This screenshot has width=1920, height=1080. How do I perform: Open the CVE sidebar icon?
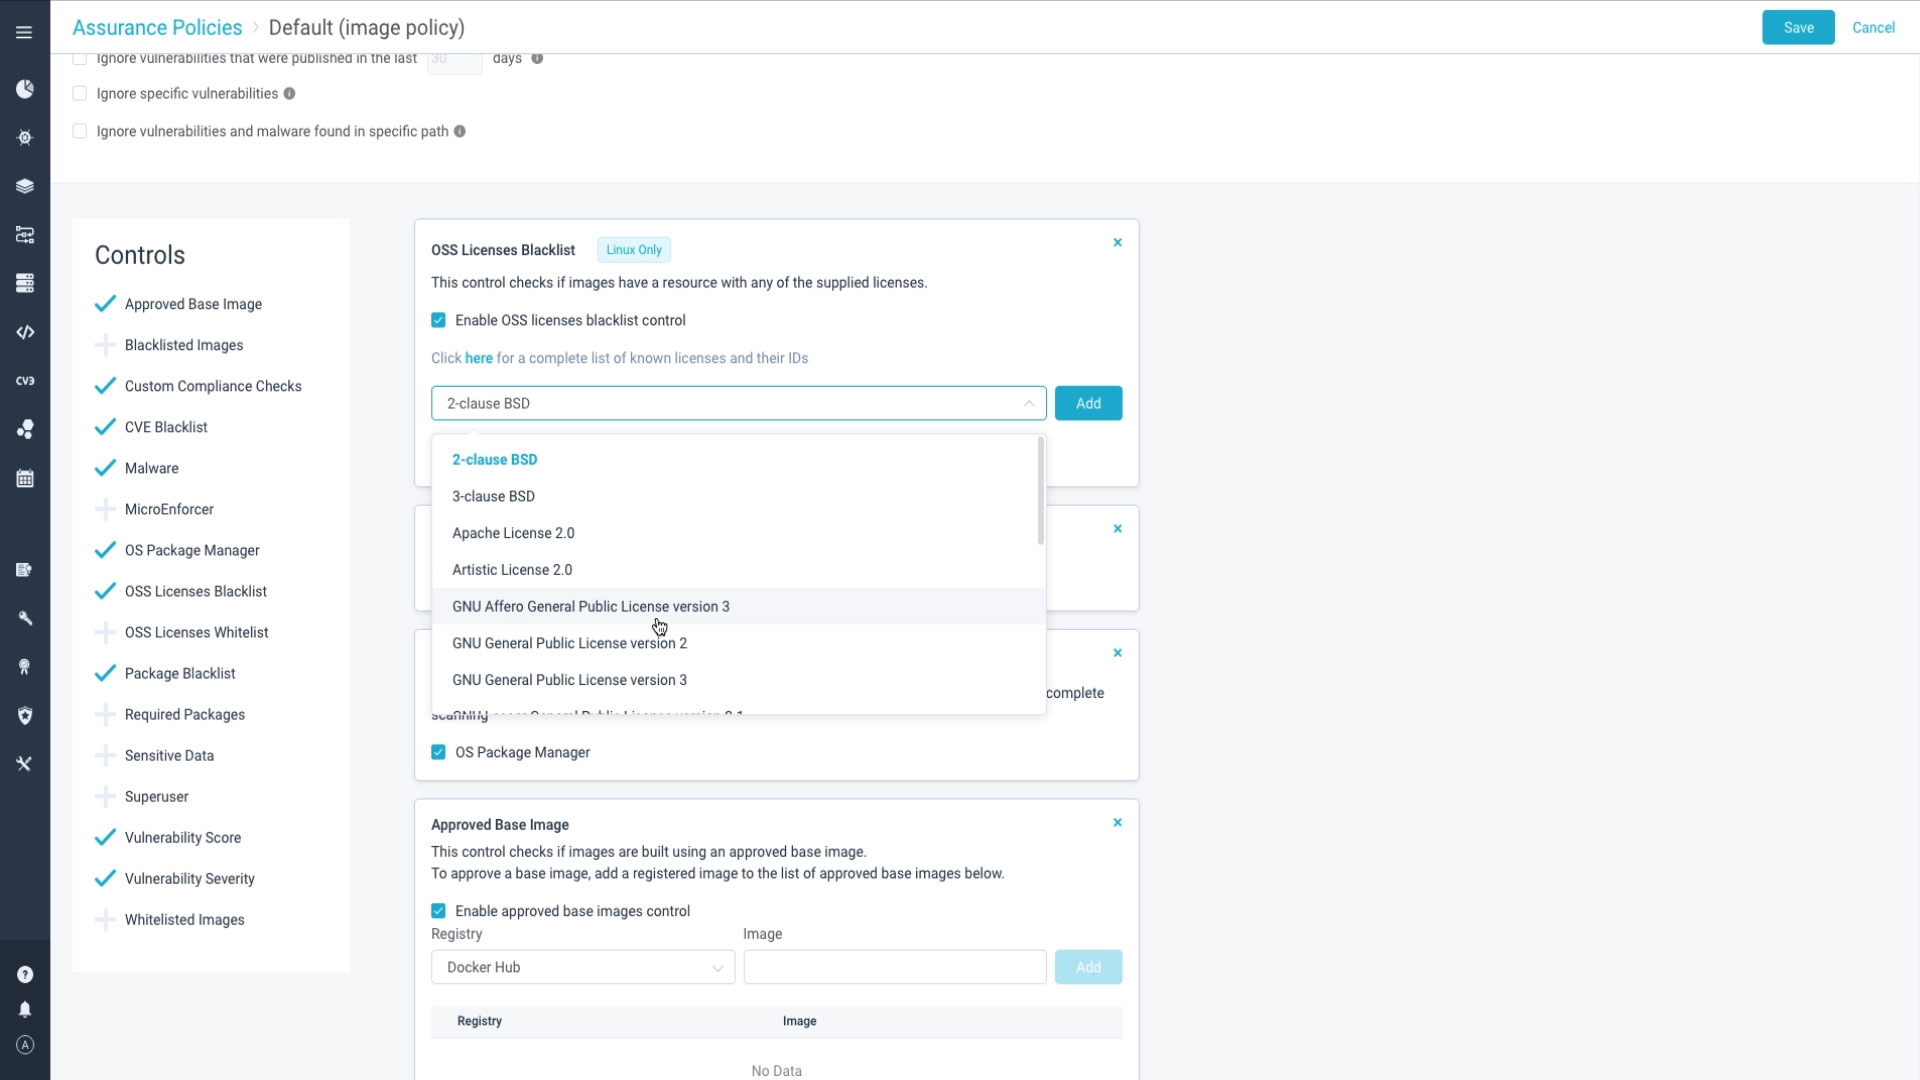coord(25,381)
